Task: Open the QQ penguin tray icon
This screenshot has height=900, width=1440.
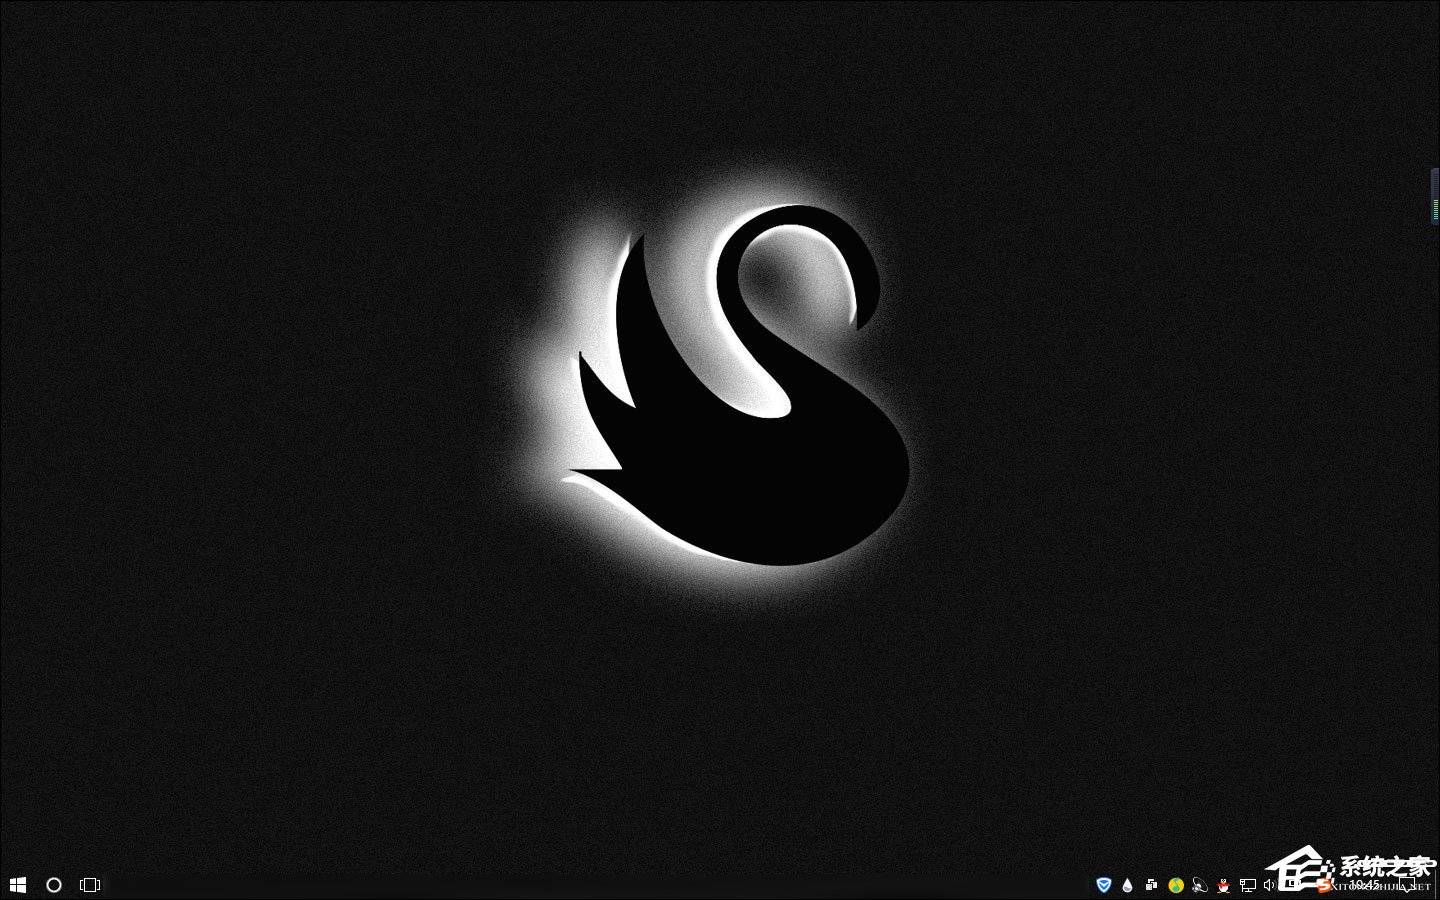Action: point(1224,885)
